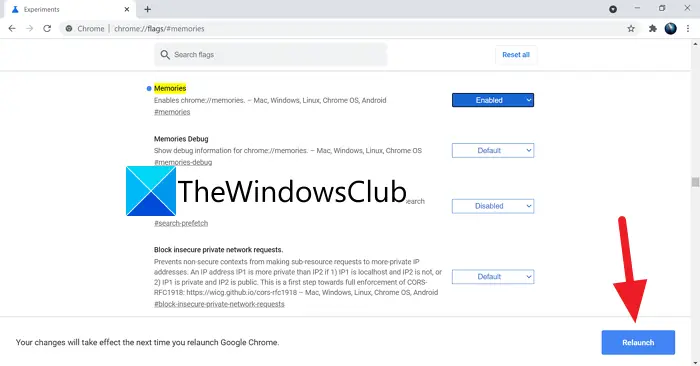Click the Chrome site info icon in the address bar
Viewport: 700px width, 366px height.
click(69, 29)
